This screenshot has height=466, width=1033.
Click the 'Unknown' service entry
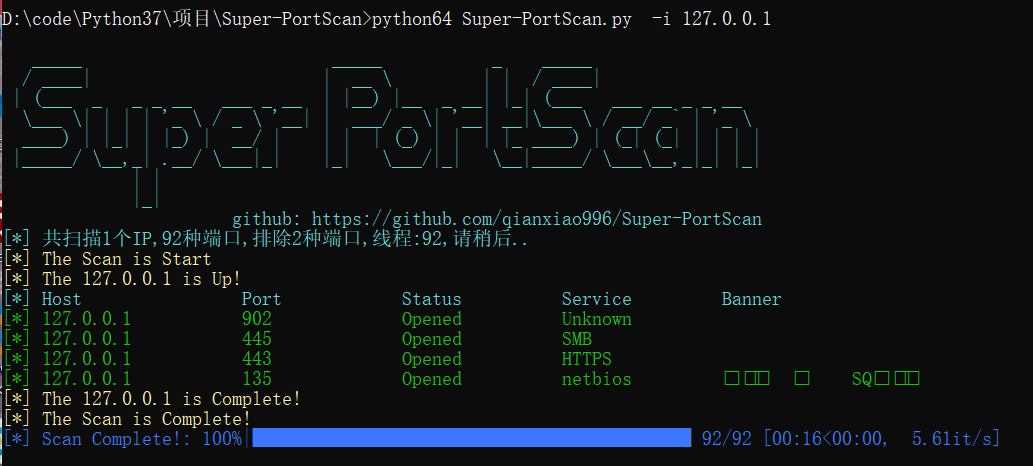[596, 319]
